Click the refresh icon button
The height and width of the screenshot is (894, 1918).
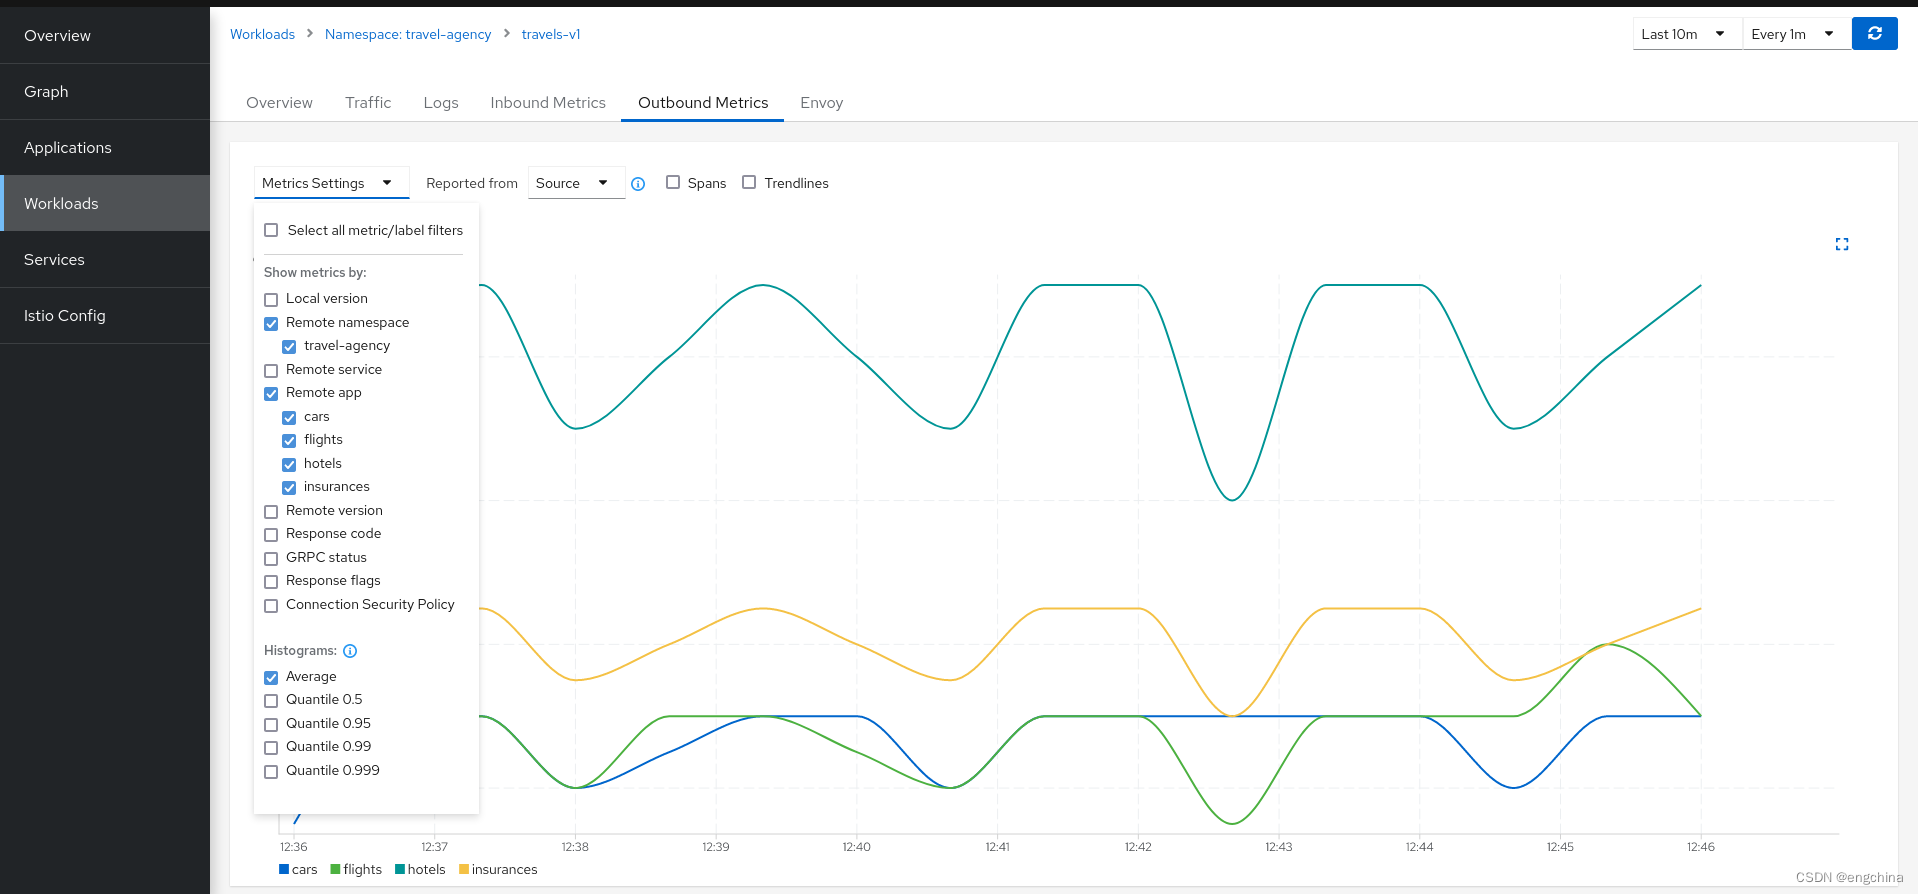click(1874, 34)
